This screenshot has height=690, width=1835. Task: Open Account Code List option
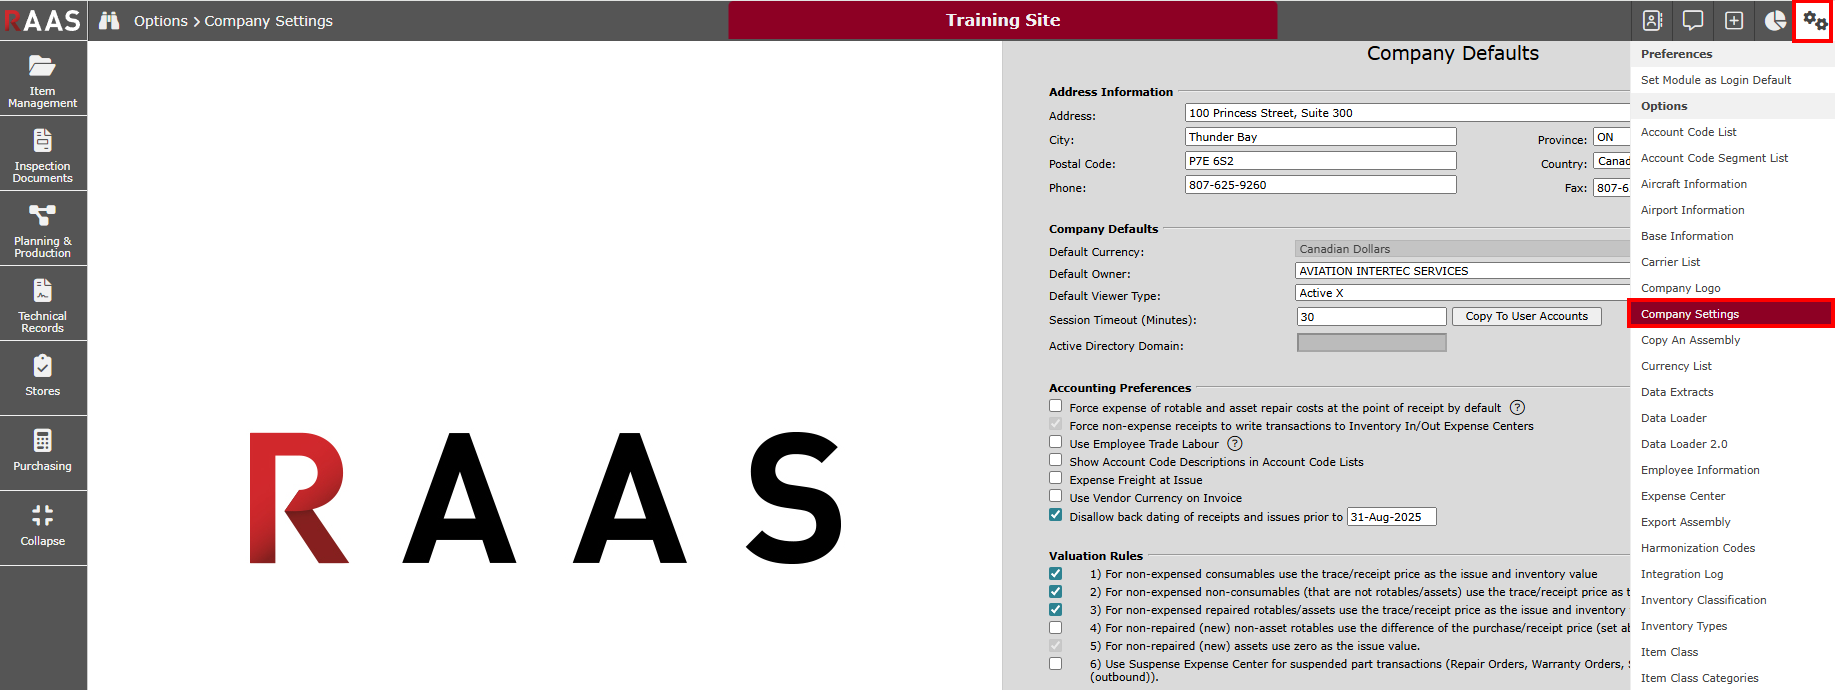1732,132
